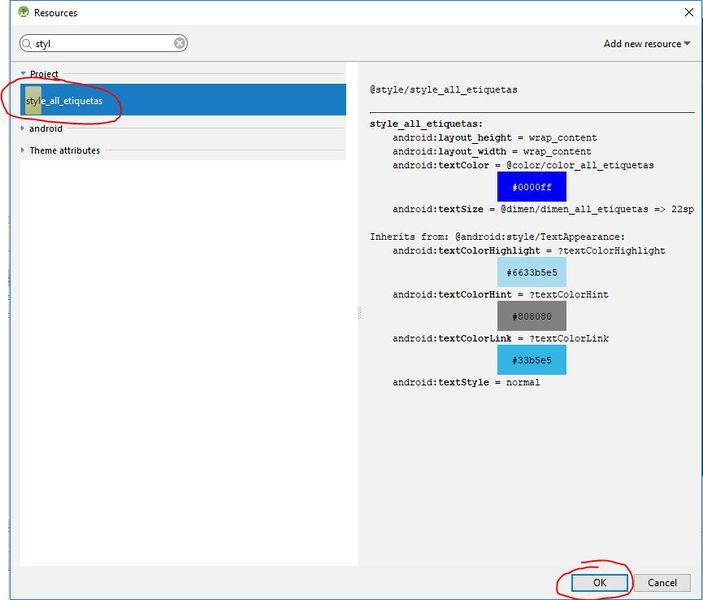Close the Resources dialog
Screen dimensions: 703x600
689,12
